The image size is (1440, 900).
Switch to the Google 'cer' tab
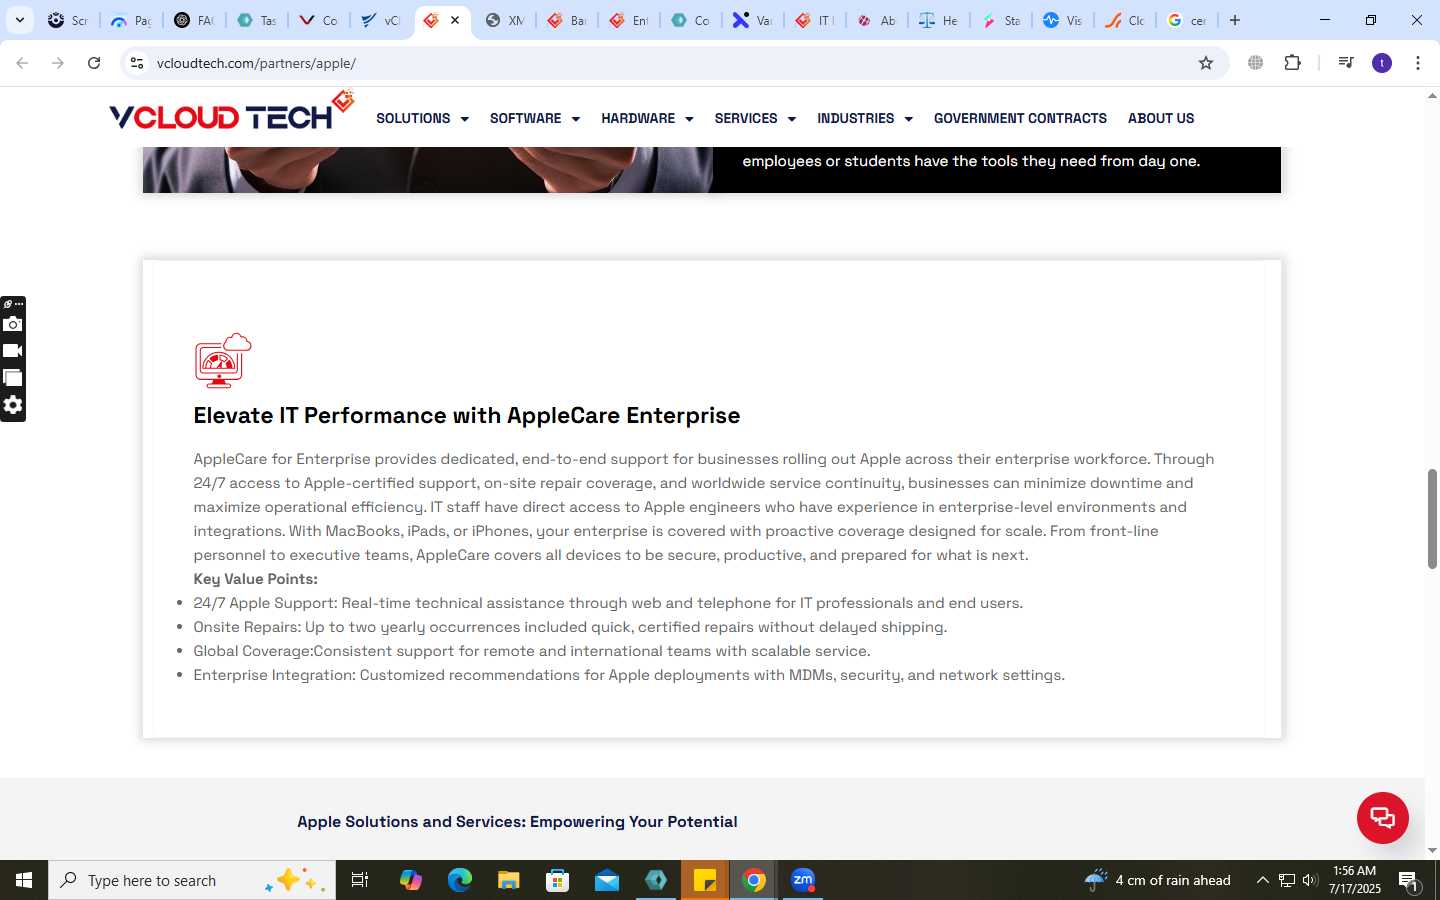click(1186, 20)
